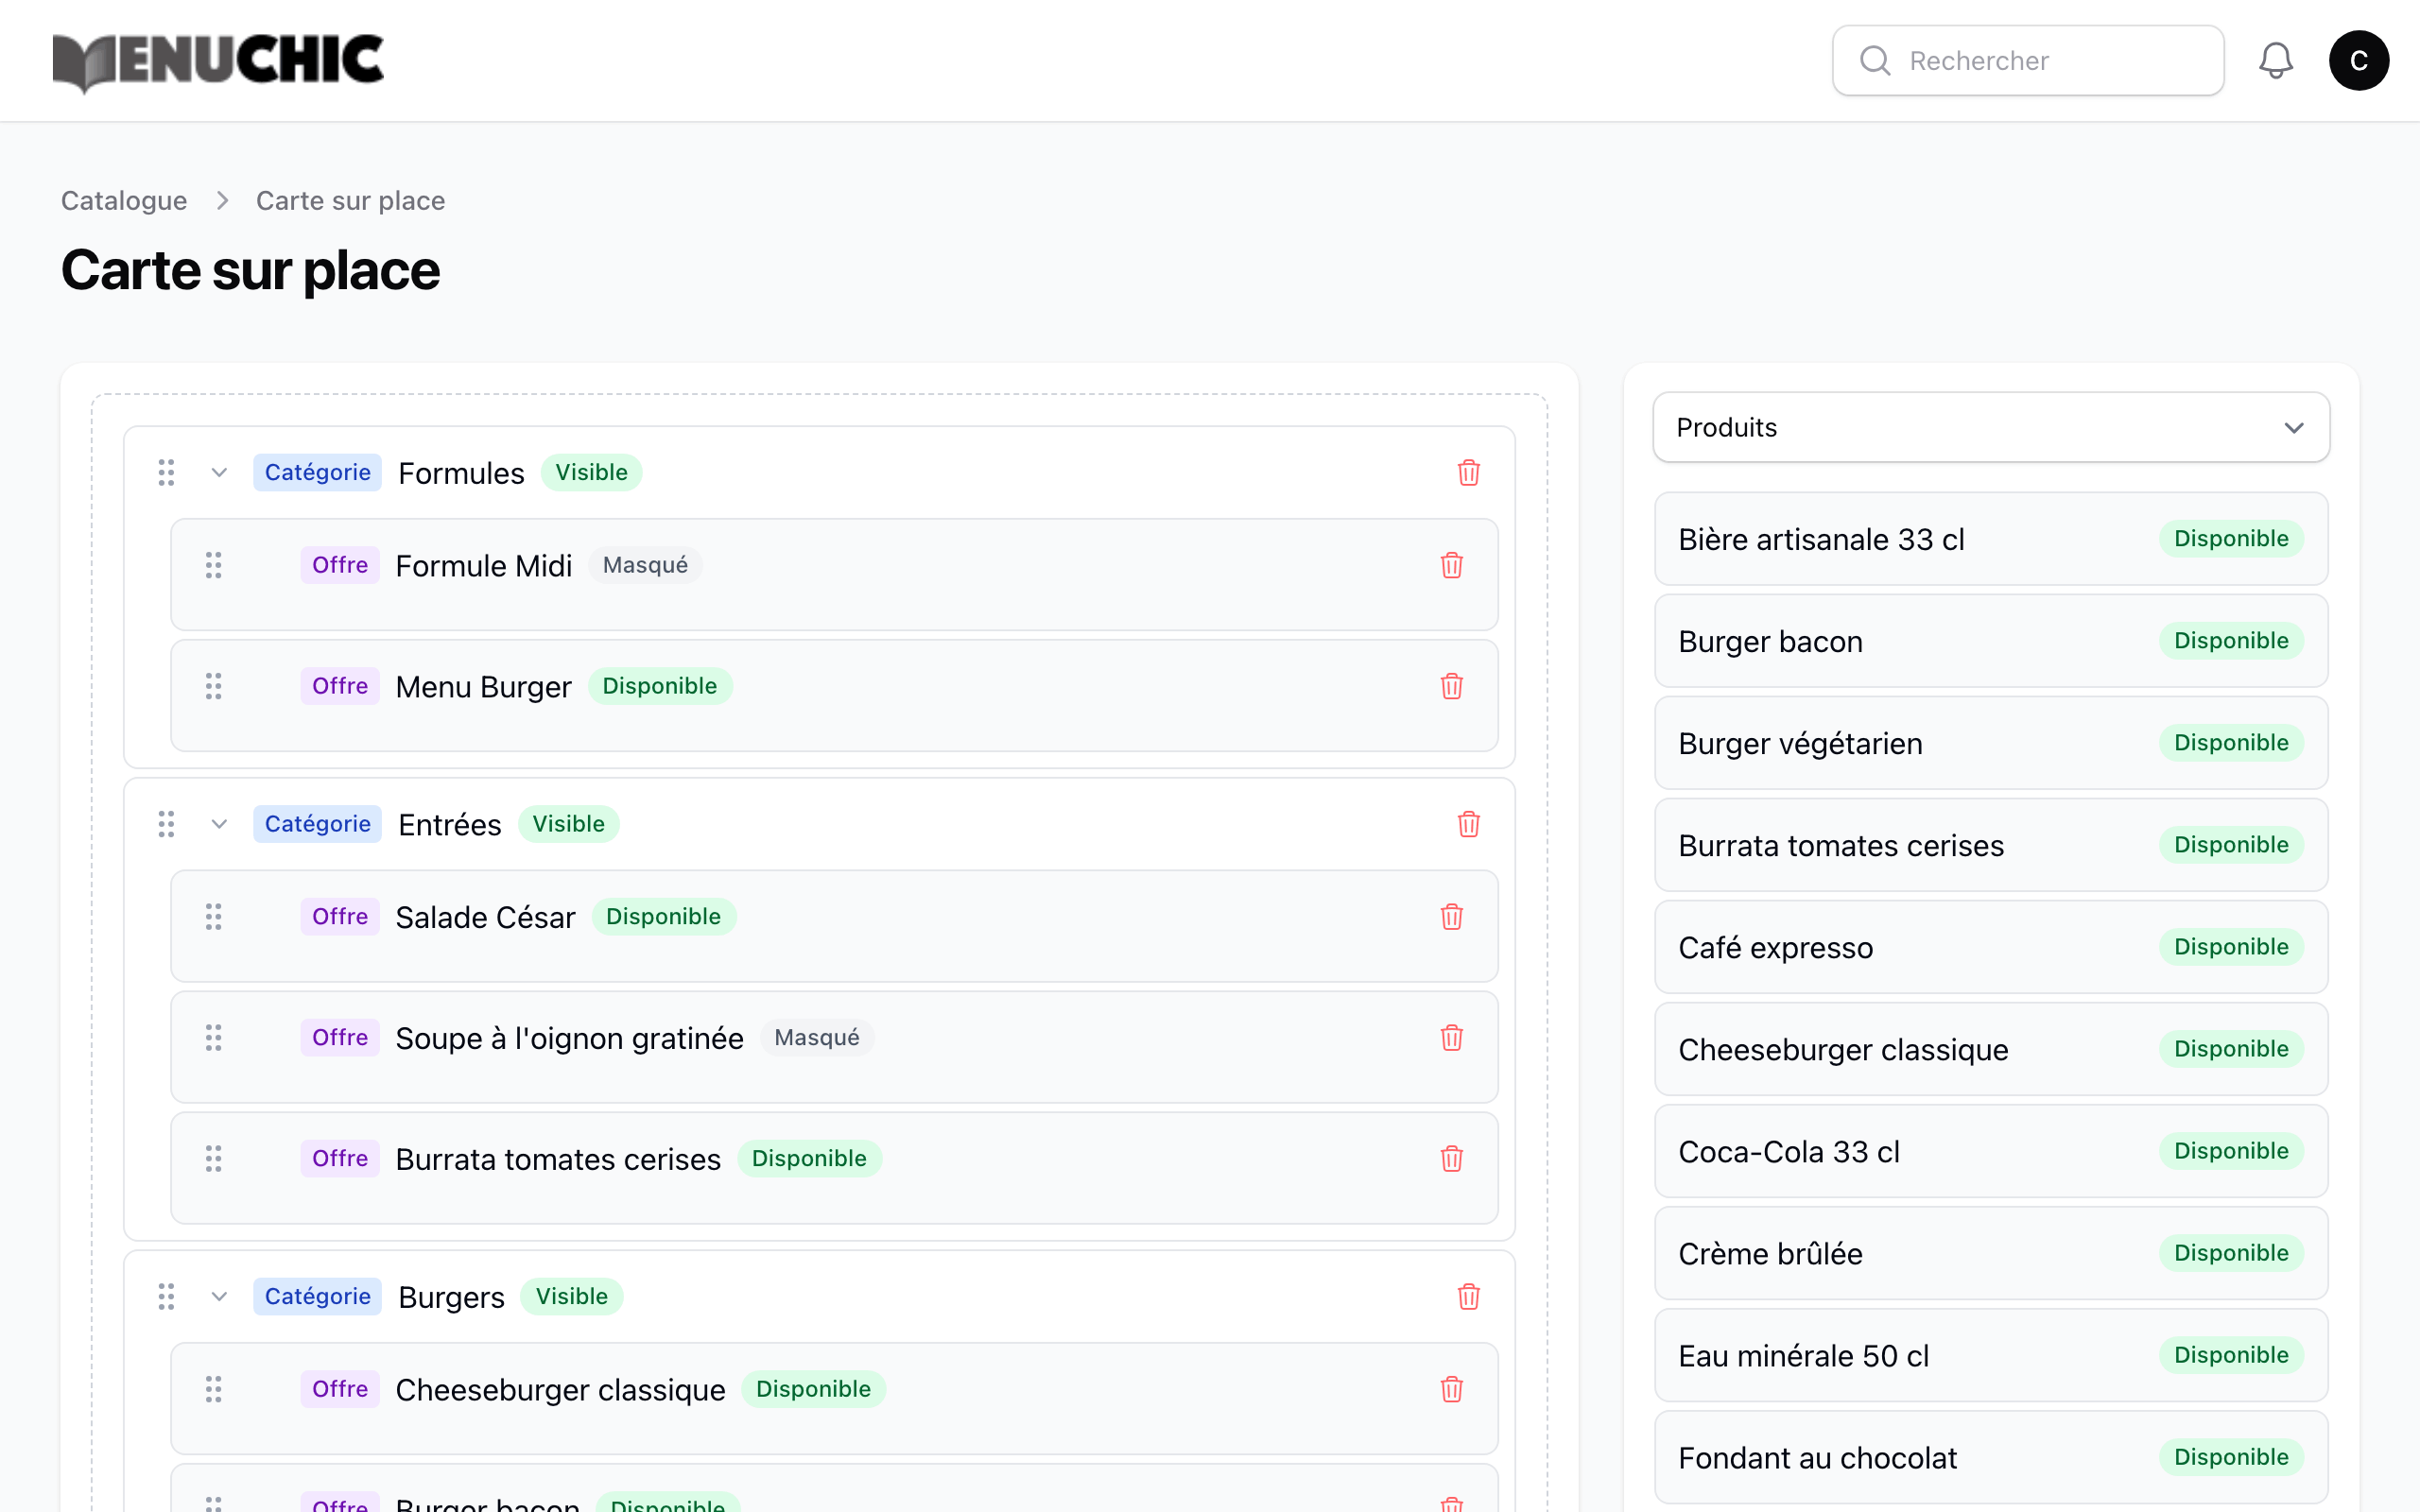Remove Burrata tomates cerises offer with trash icon
The width and height of the screenshot is (2420, 1512).
click(1452, 1158)
